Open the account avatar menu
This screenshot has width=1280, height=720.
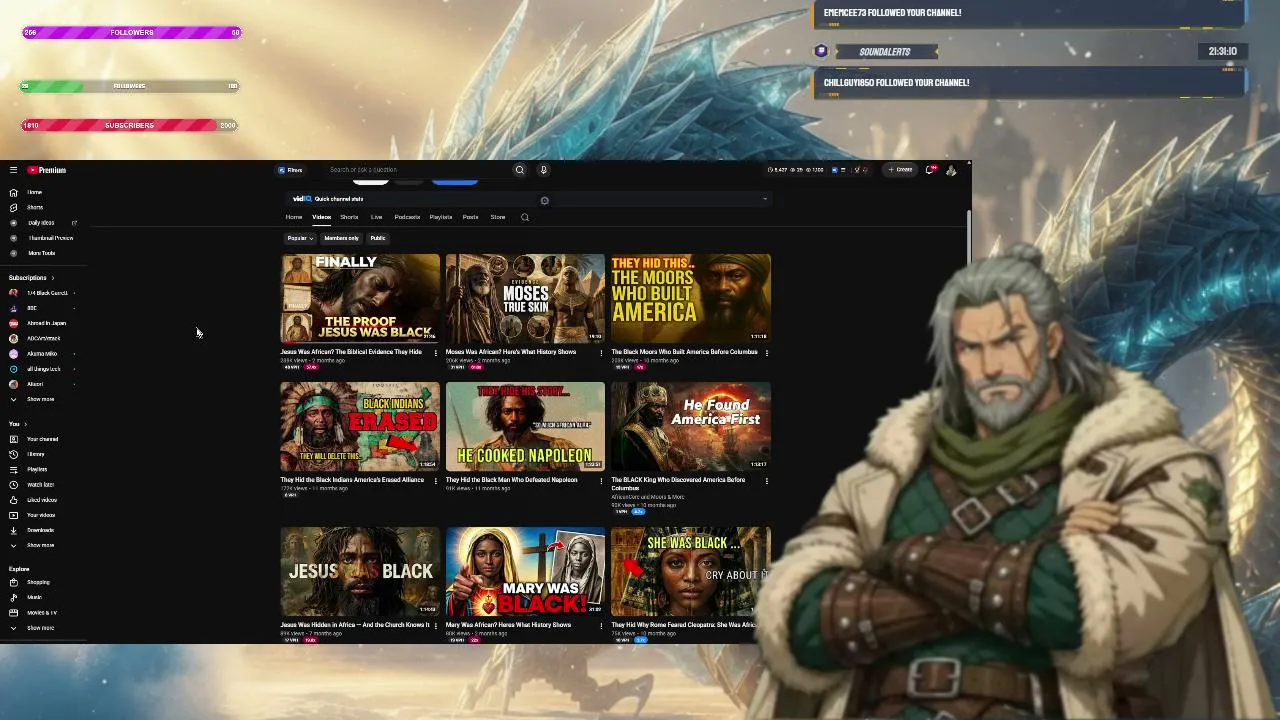(x=951, y=170)
